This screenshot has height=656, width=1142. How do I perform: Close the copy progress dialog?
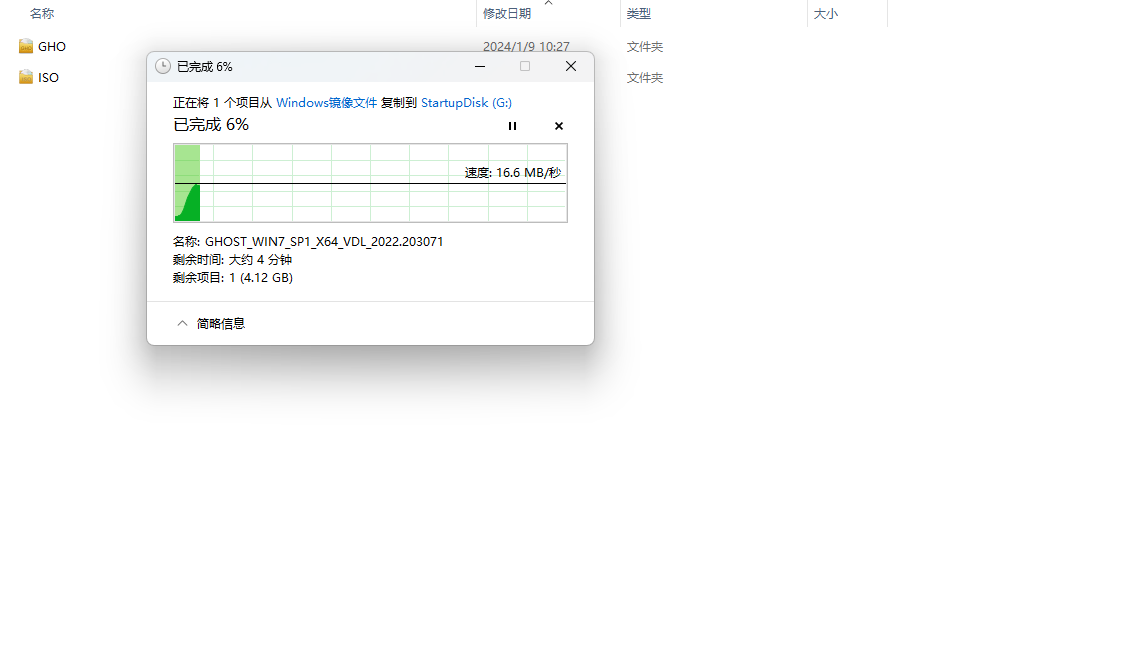click(570, 66)
